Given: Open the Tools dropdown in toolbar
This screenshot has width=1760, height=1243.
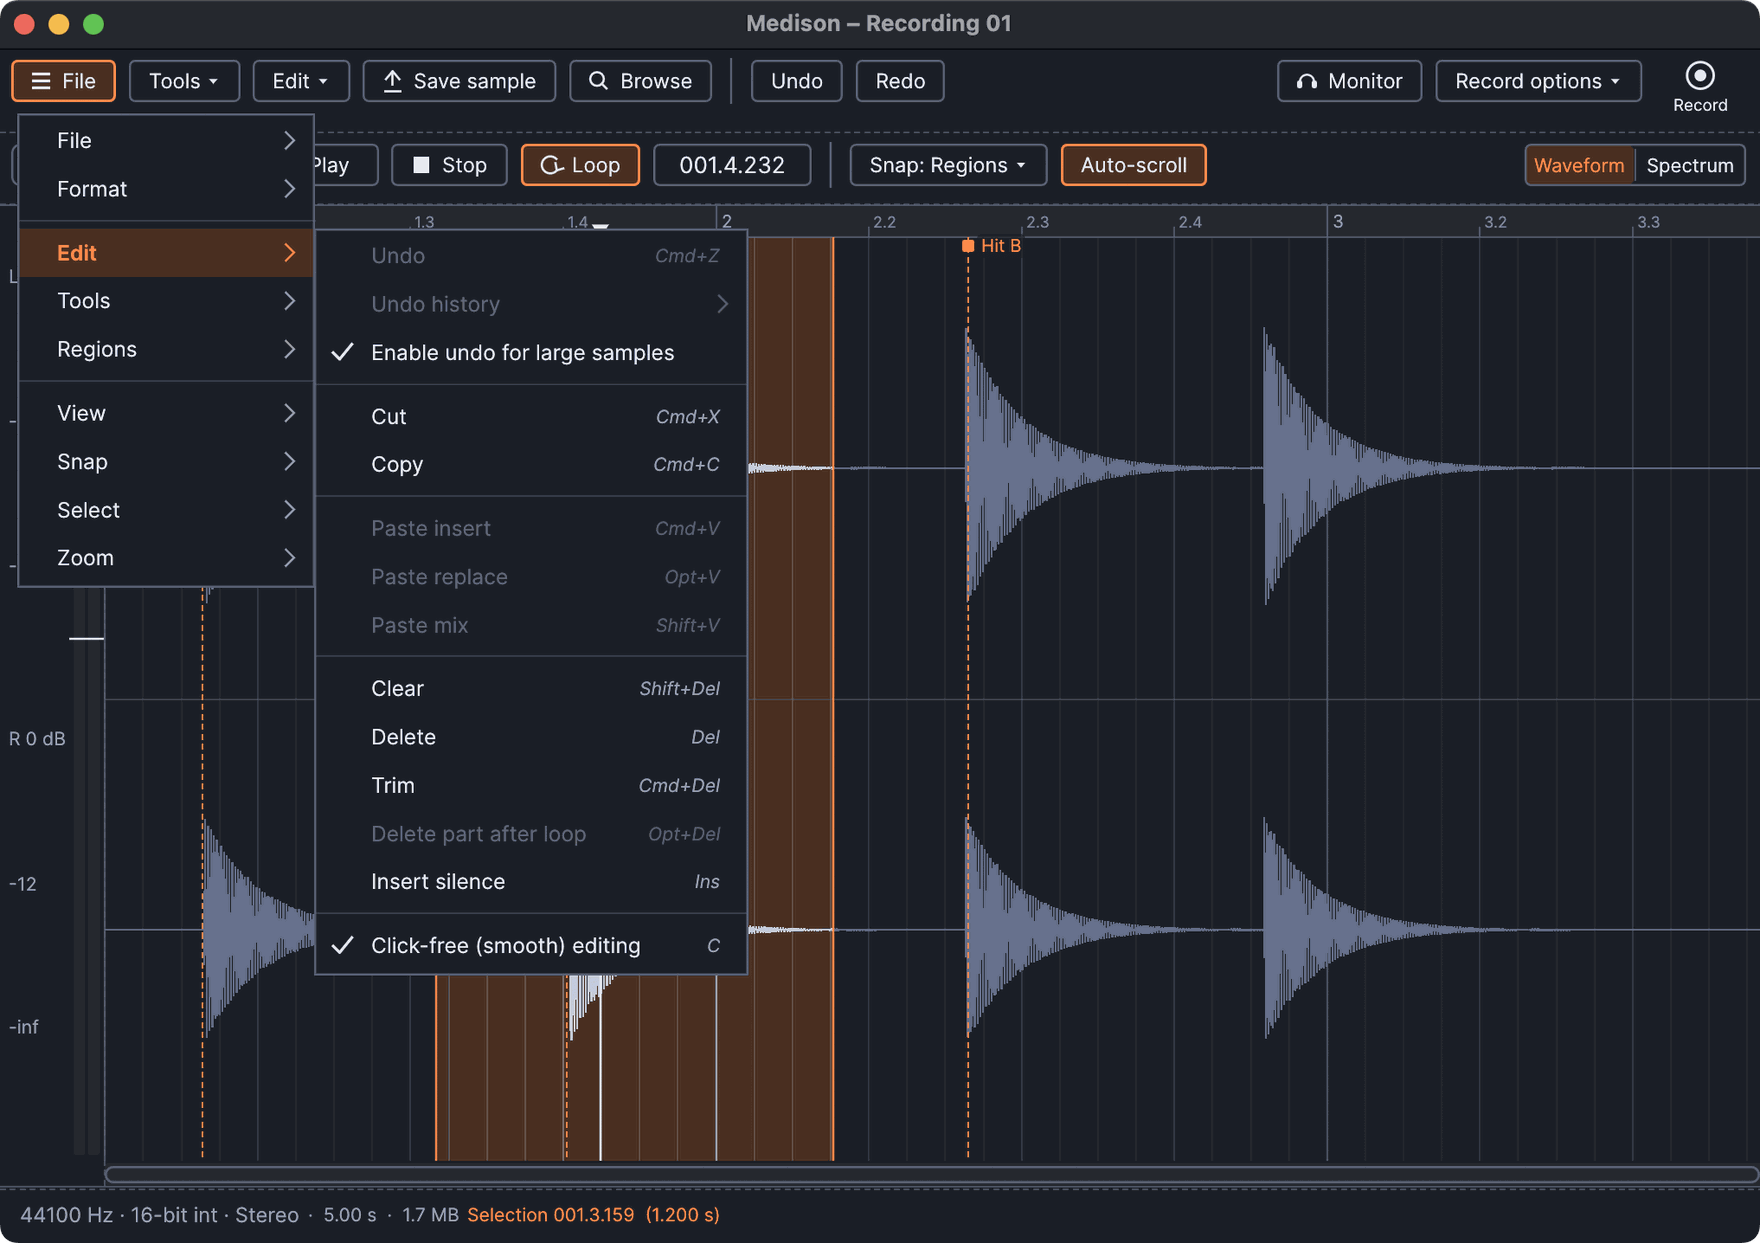Looking at the screenshot, I should point(184,81).
